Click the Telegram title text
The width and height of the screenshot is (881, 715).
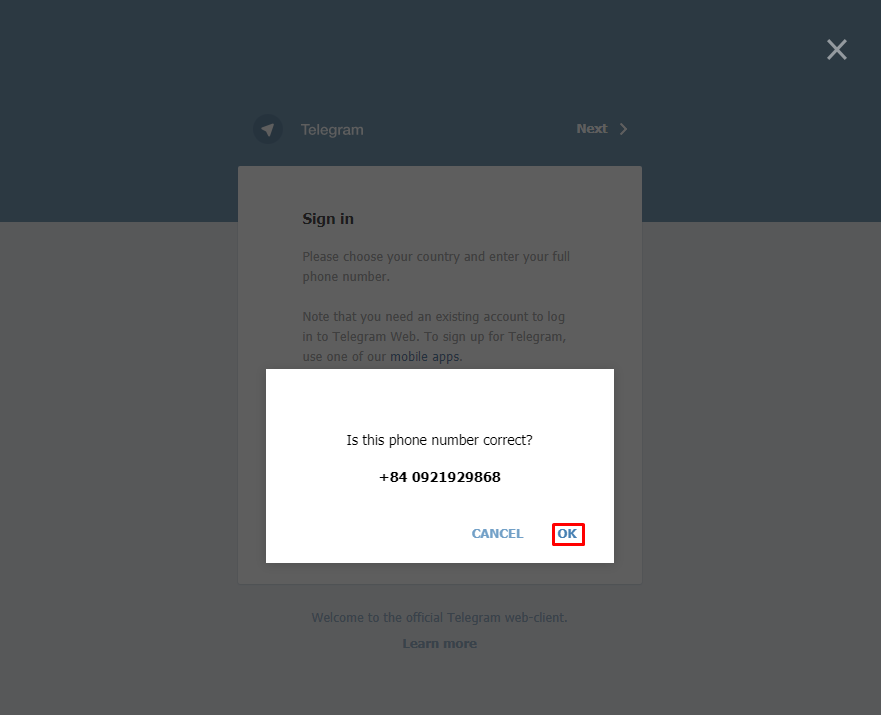tap(332, 130)
